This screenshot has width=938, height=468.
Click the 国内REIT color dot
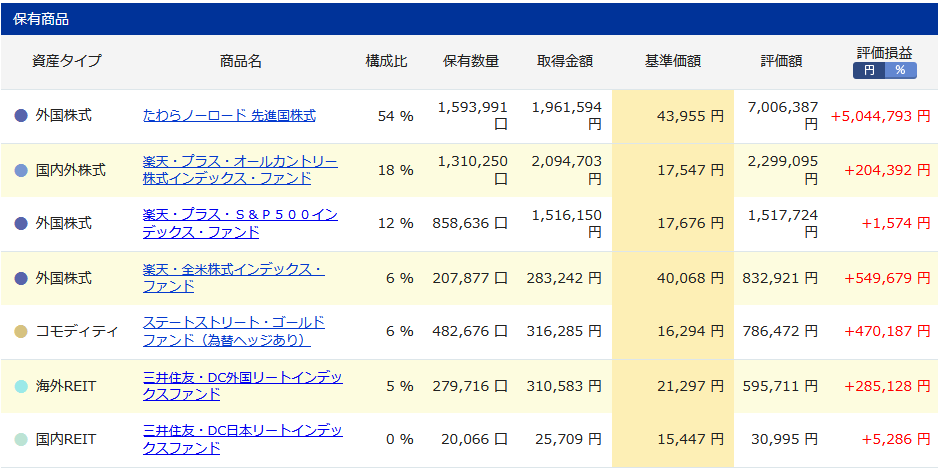[x=21, y=440]
